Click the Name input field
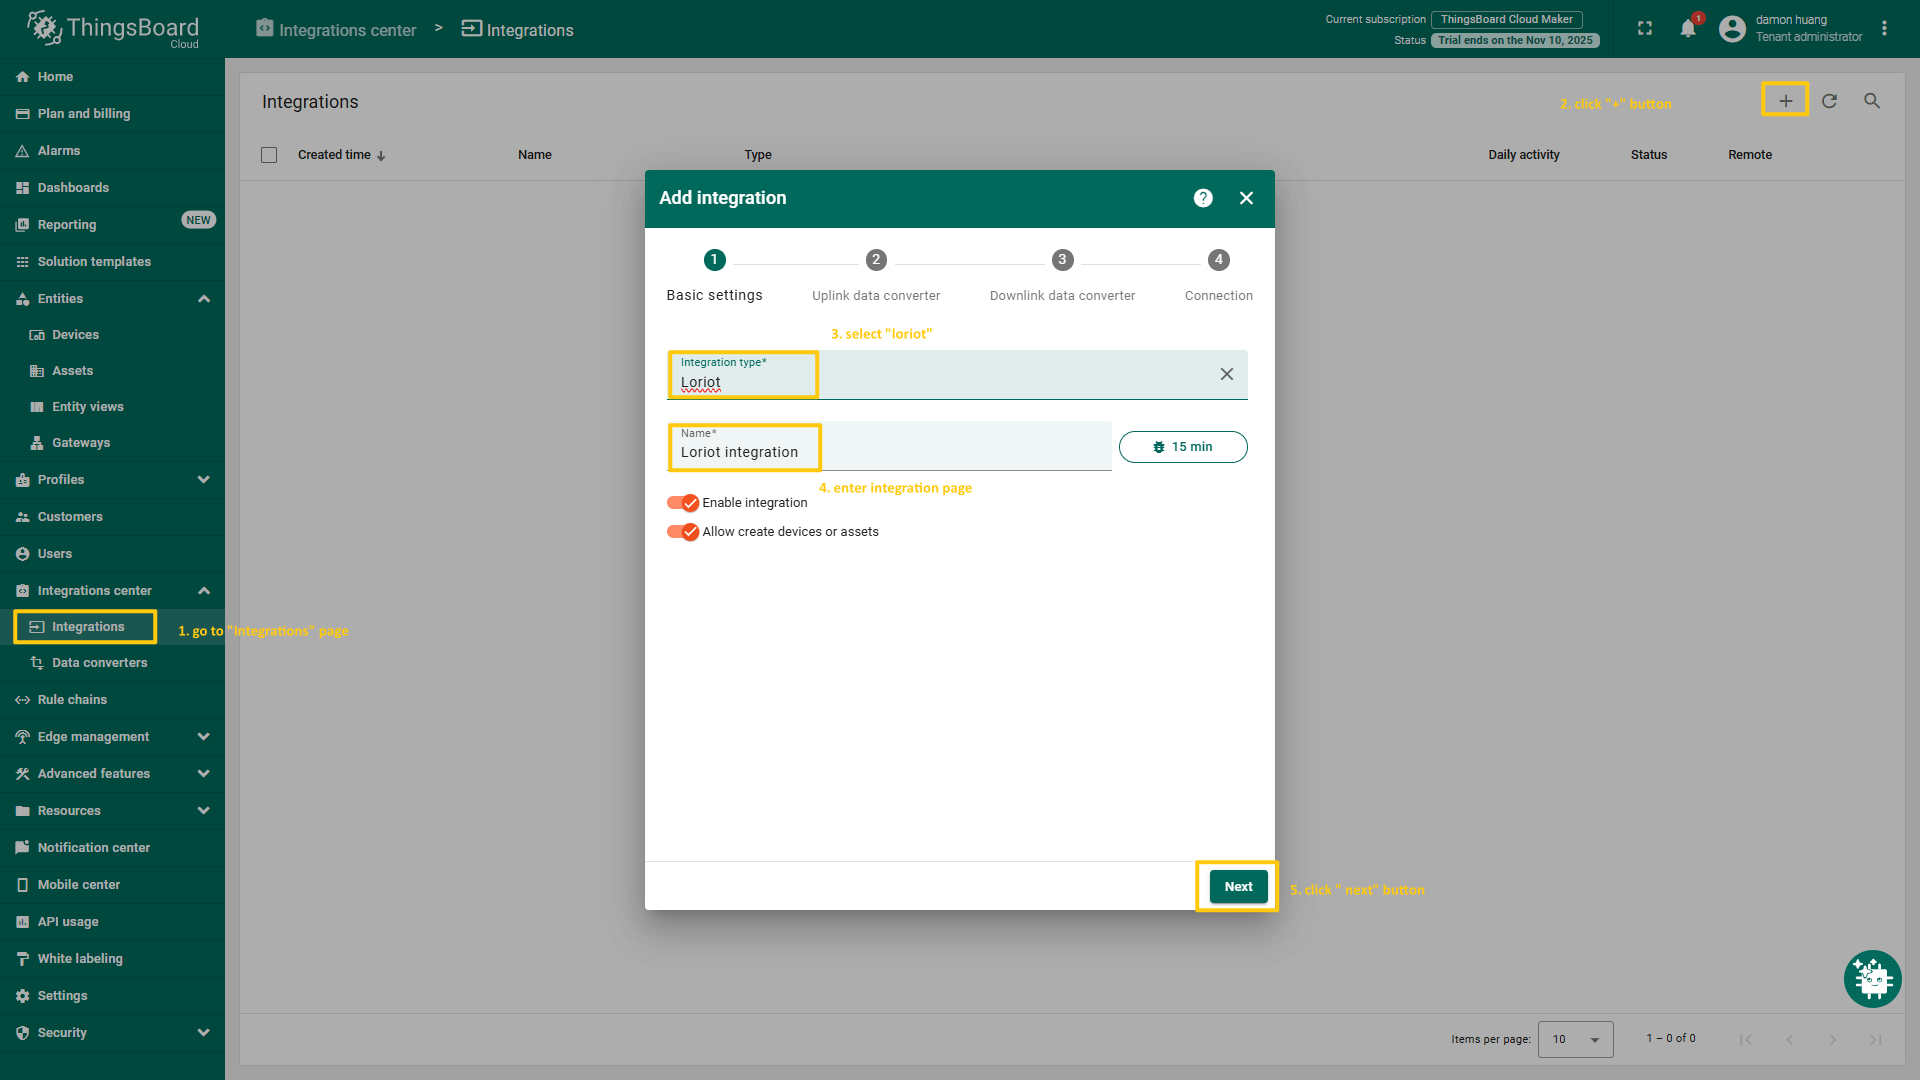 890,452
